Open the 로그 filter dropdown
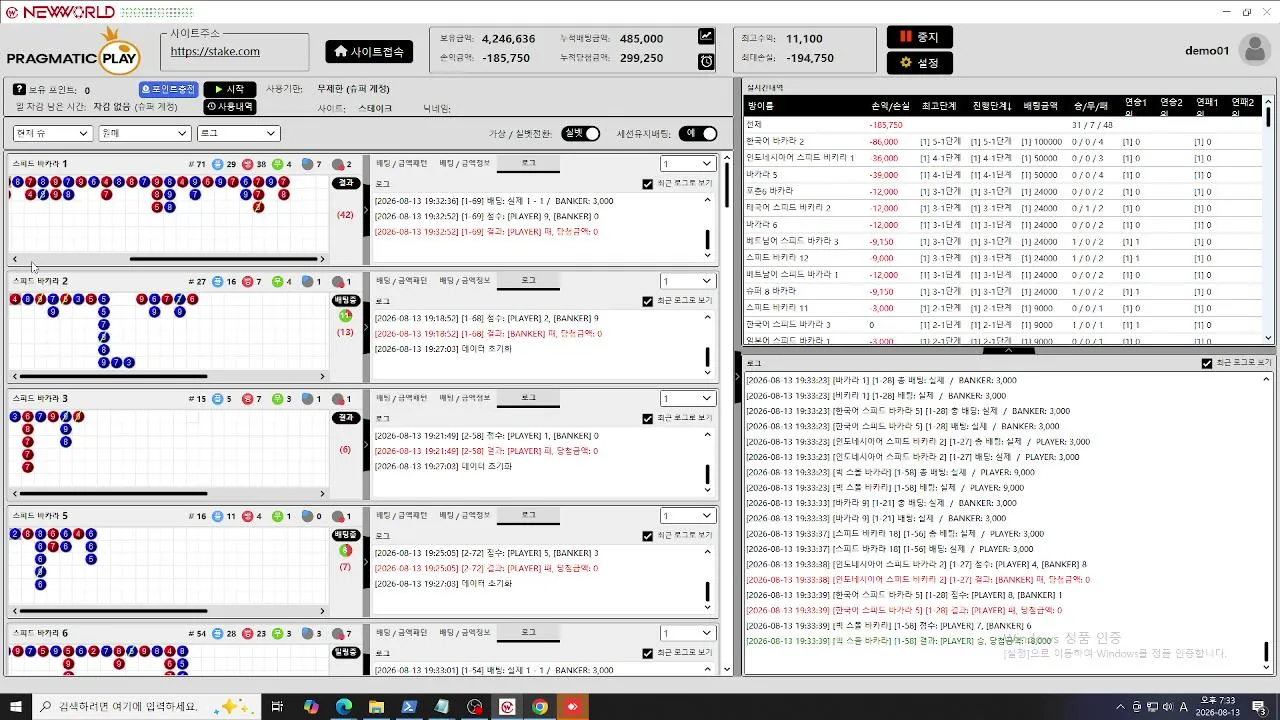Image resolution: width=1280 pixels, height=720 pixels. (x=239, y=133)
